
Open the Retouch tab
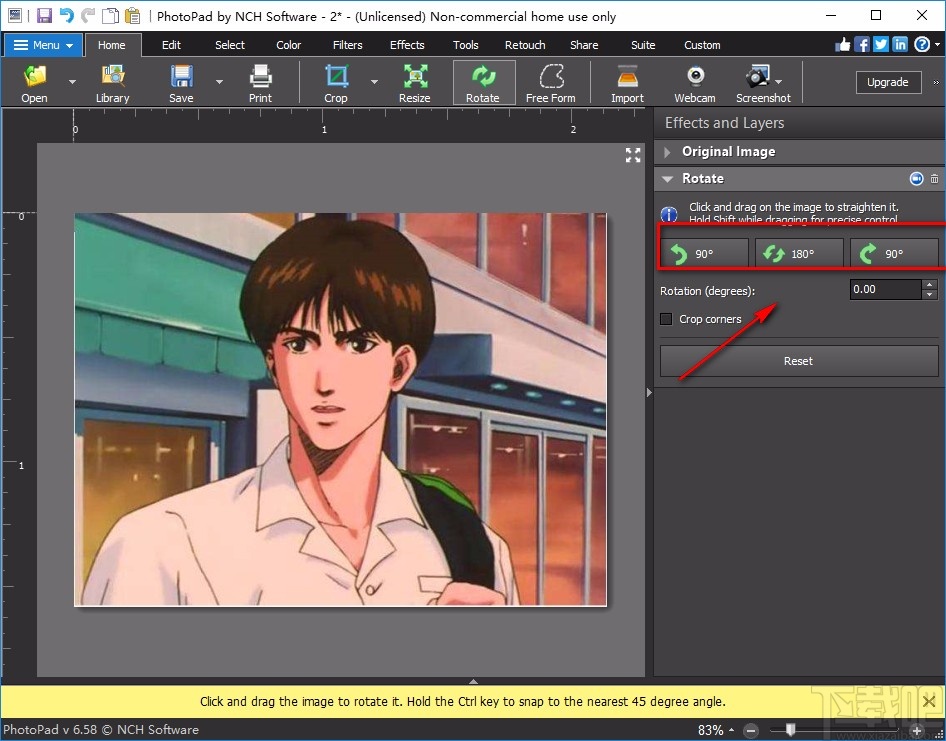[x=525, y=45]
